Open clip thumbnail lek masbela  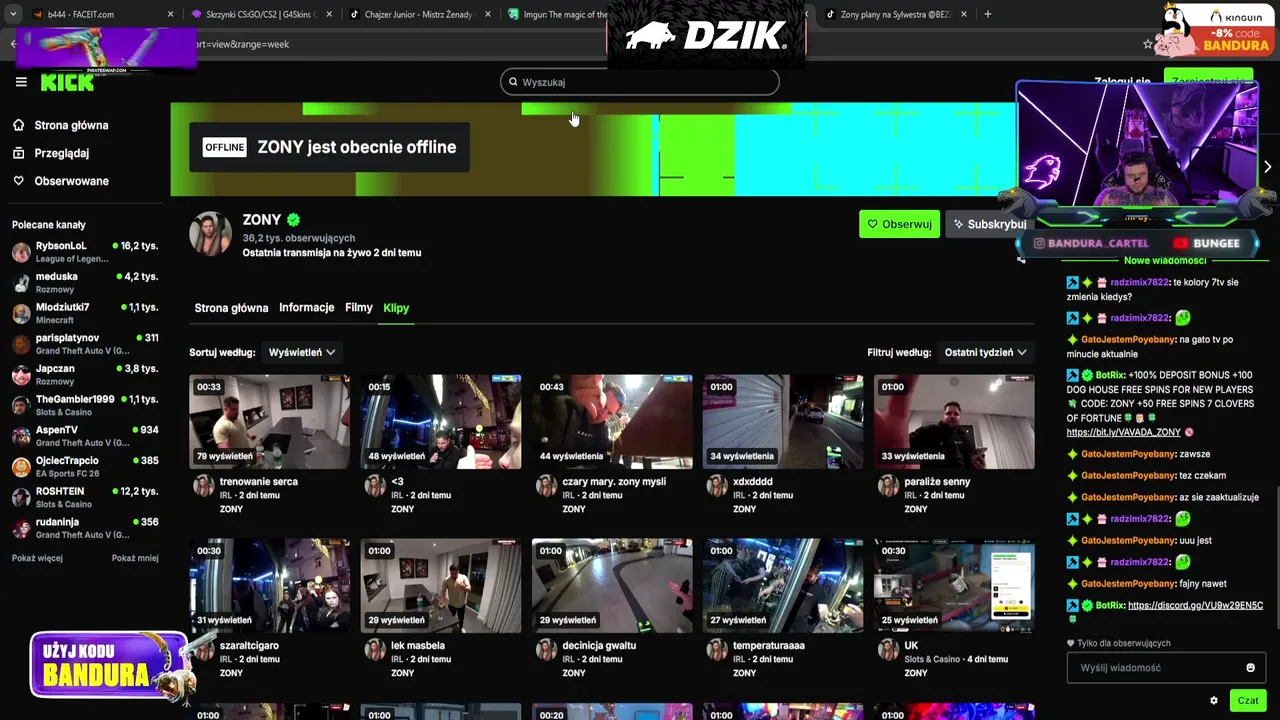pos(441,586)
